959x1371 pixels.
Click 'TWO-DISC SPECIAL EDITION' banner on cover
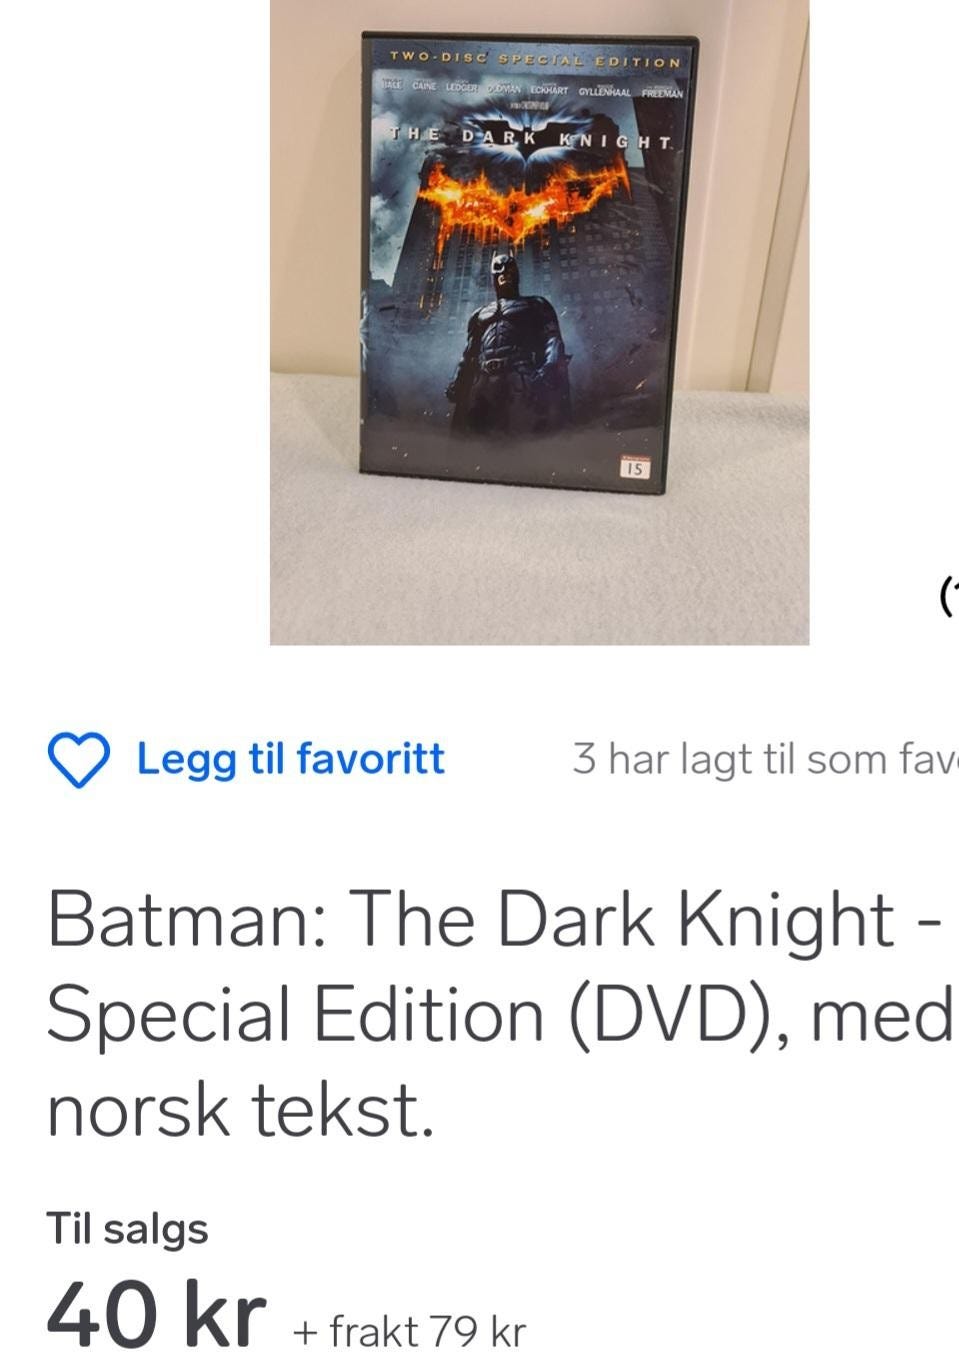click(x=534, y=60)
